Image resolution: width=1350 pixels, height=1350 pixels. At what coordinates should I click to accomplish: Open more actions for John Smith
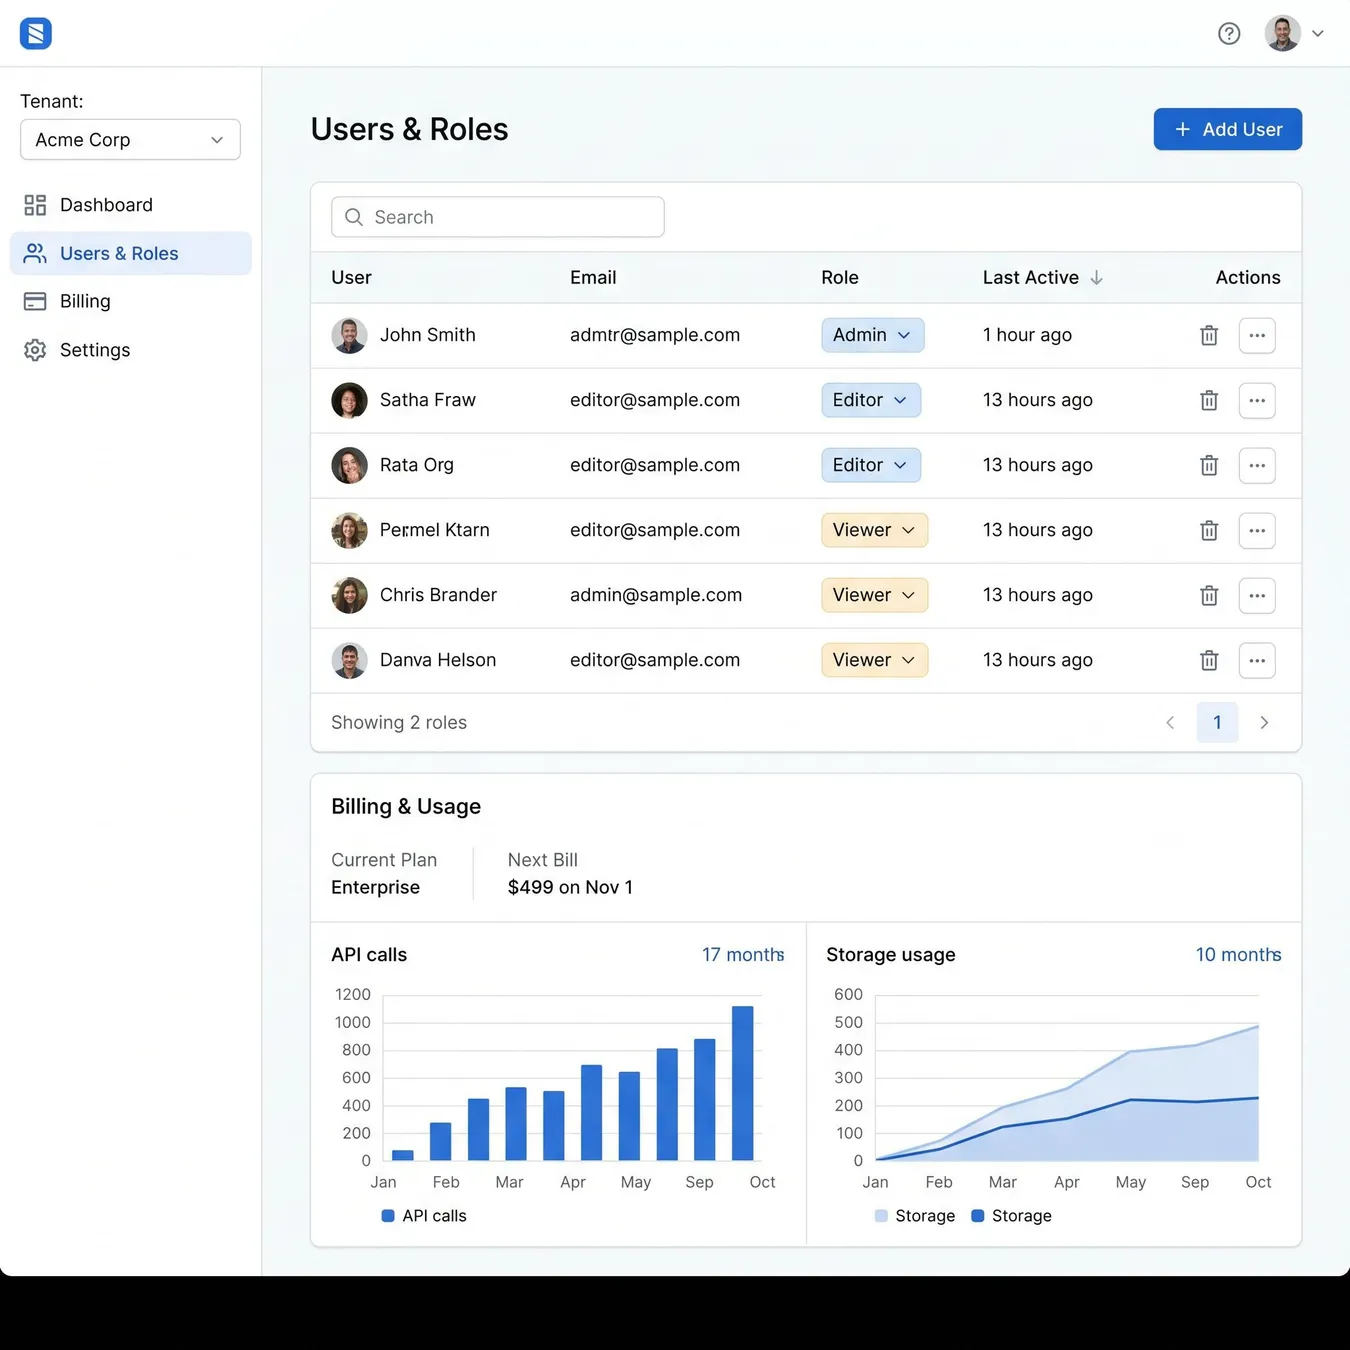pos(1257,335)
